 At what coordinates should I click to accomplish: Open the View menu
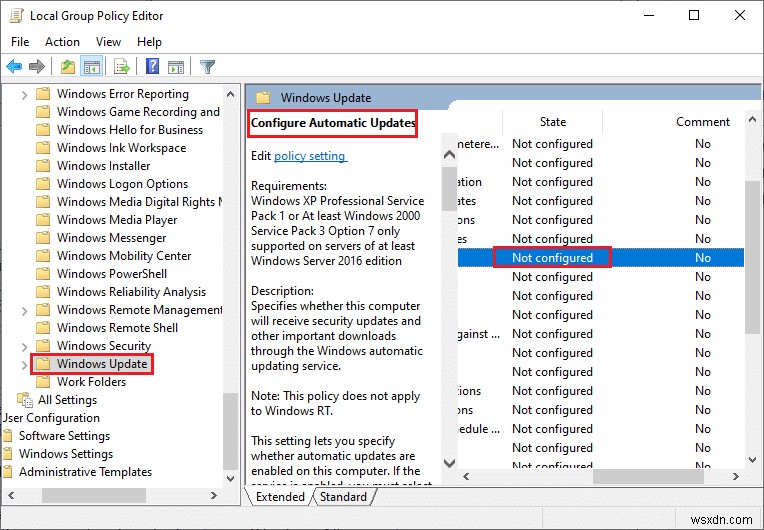[108, 42]
